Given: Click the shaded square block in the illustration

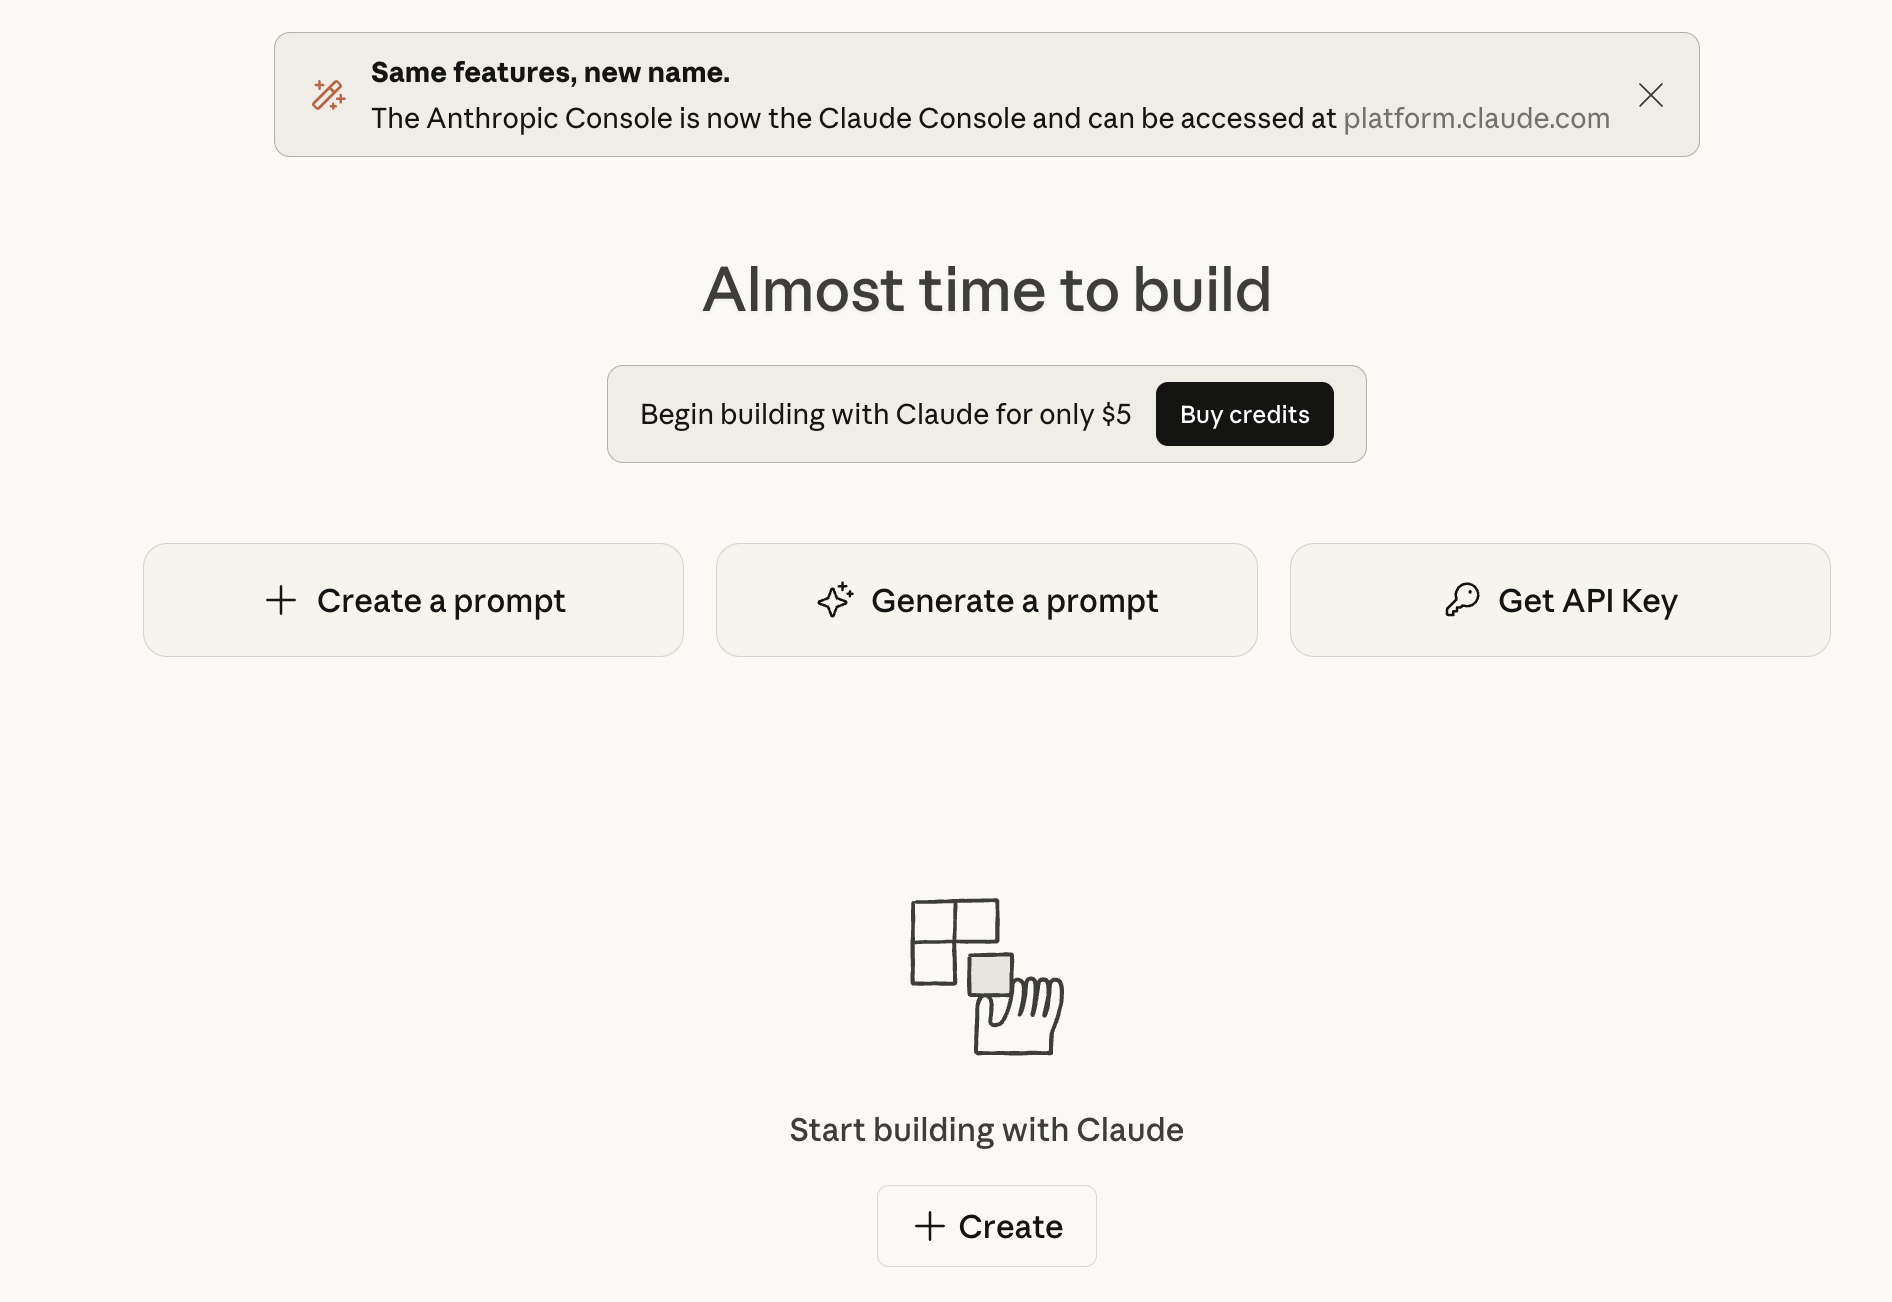Looking at the screenshot, I should (x=990, y=974).
